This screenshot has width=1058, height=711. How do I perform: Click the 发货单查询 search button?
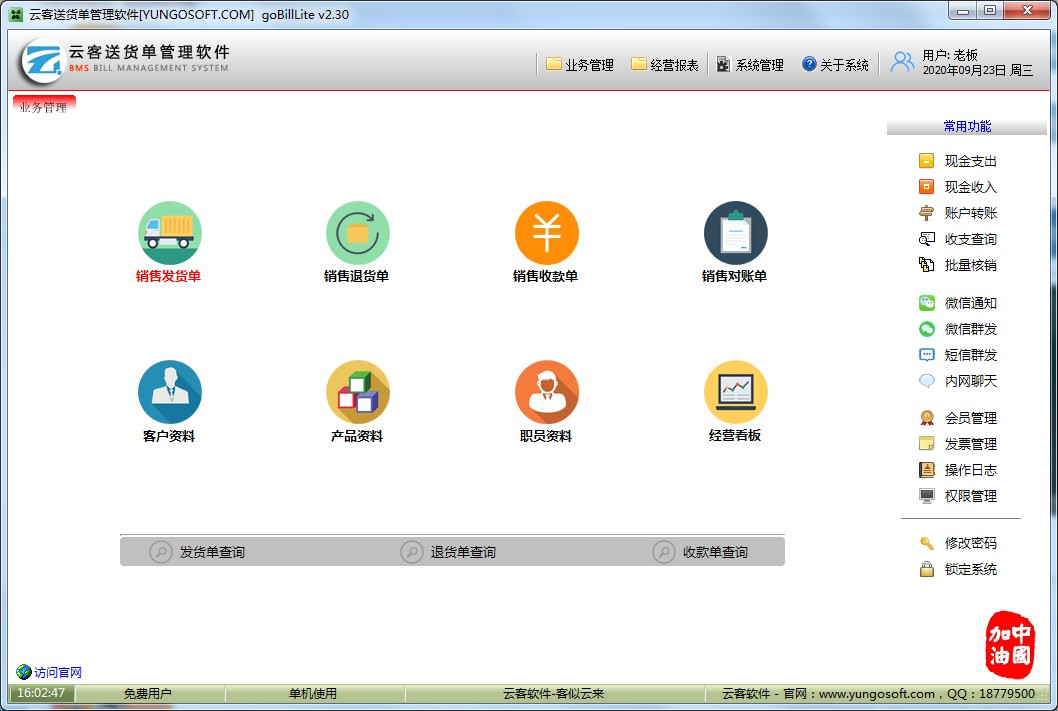[198, 552]
